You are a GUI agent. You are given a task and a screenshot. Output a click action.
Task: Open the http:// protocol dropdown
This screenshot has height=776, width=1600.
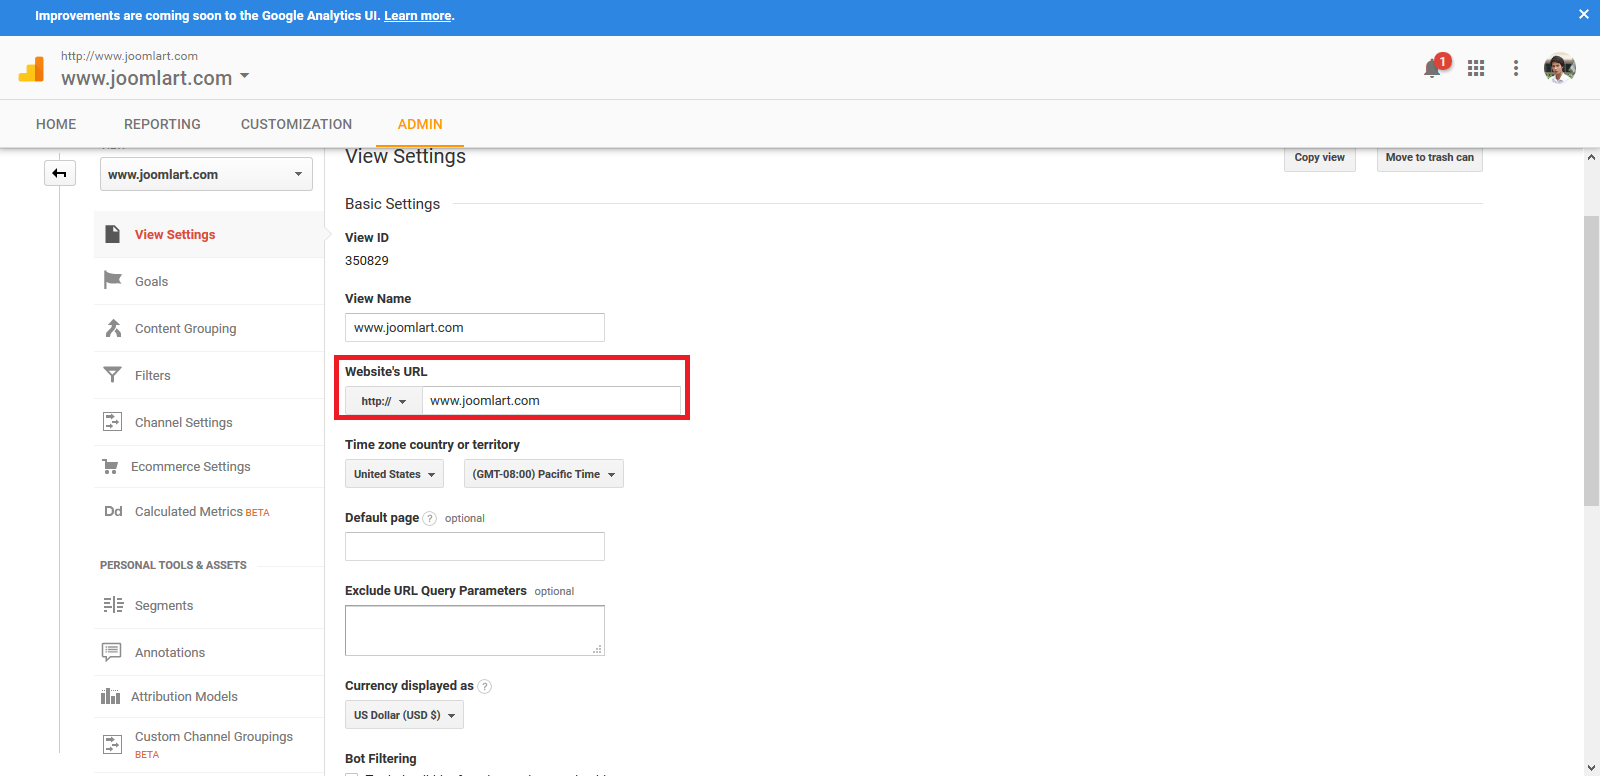click(x=384, y=401)
